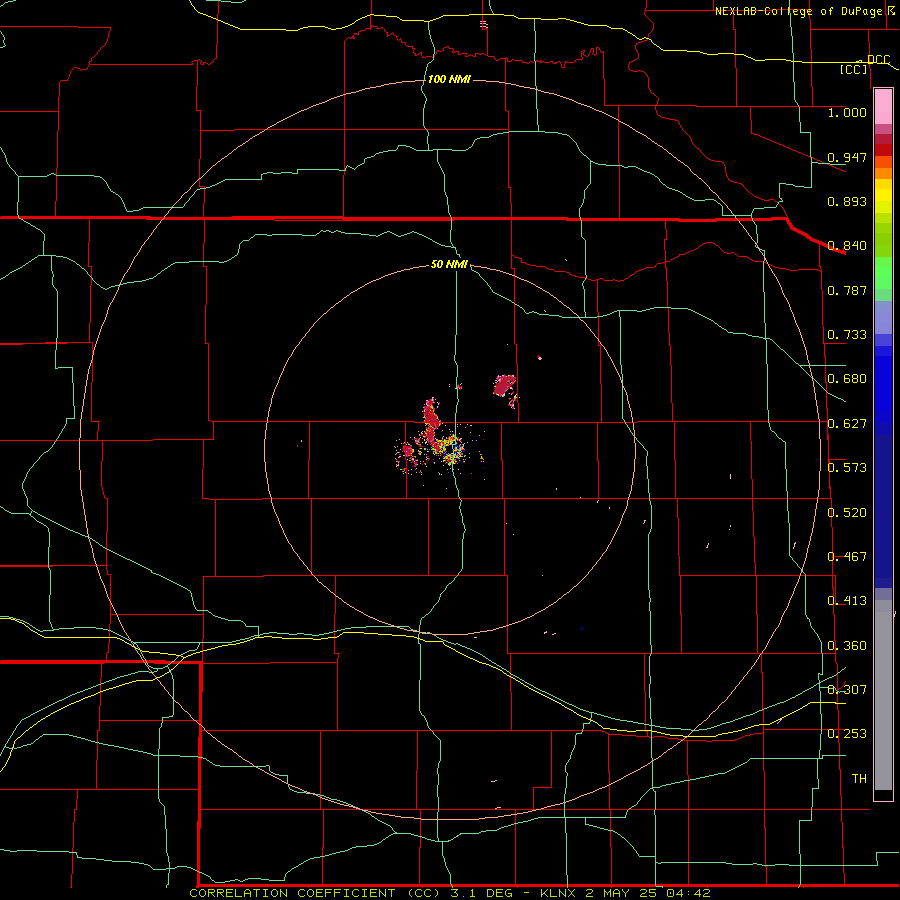
Task: Pick the lavender band near 0.733
Action: (x=883, y=317)
